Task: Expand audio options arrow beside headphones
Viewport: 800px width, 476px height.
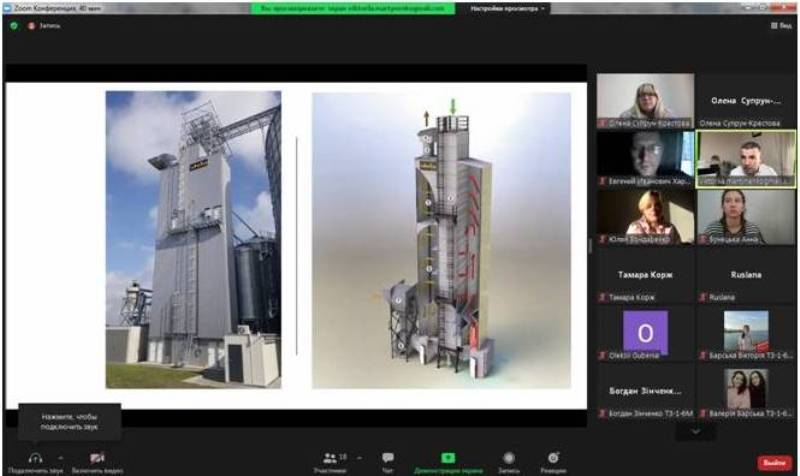Action: pyautogui.click(x=60, y=456)
